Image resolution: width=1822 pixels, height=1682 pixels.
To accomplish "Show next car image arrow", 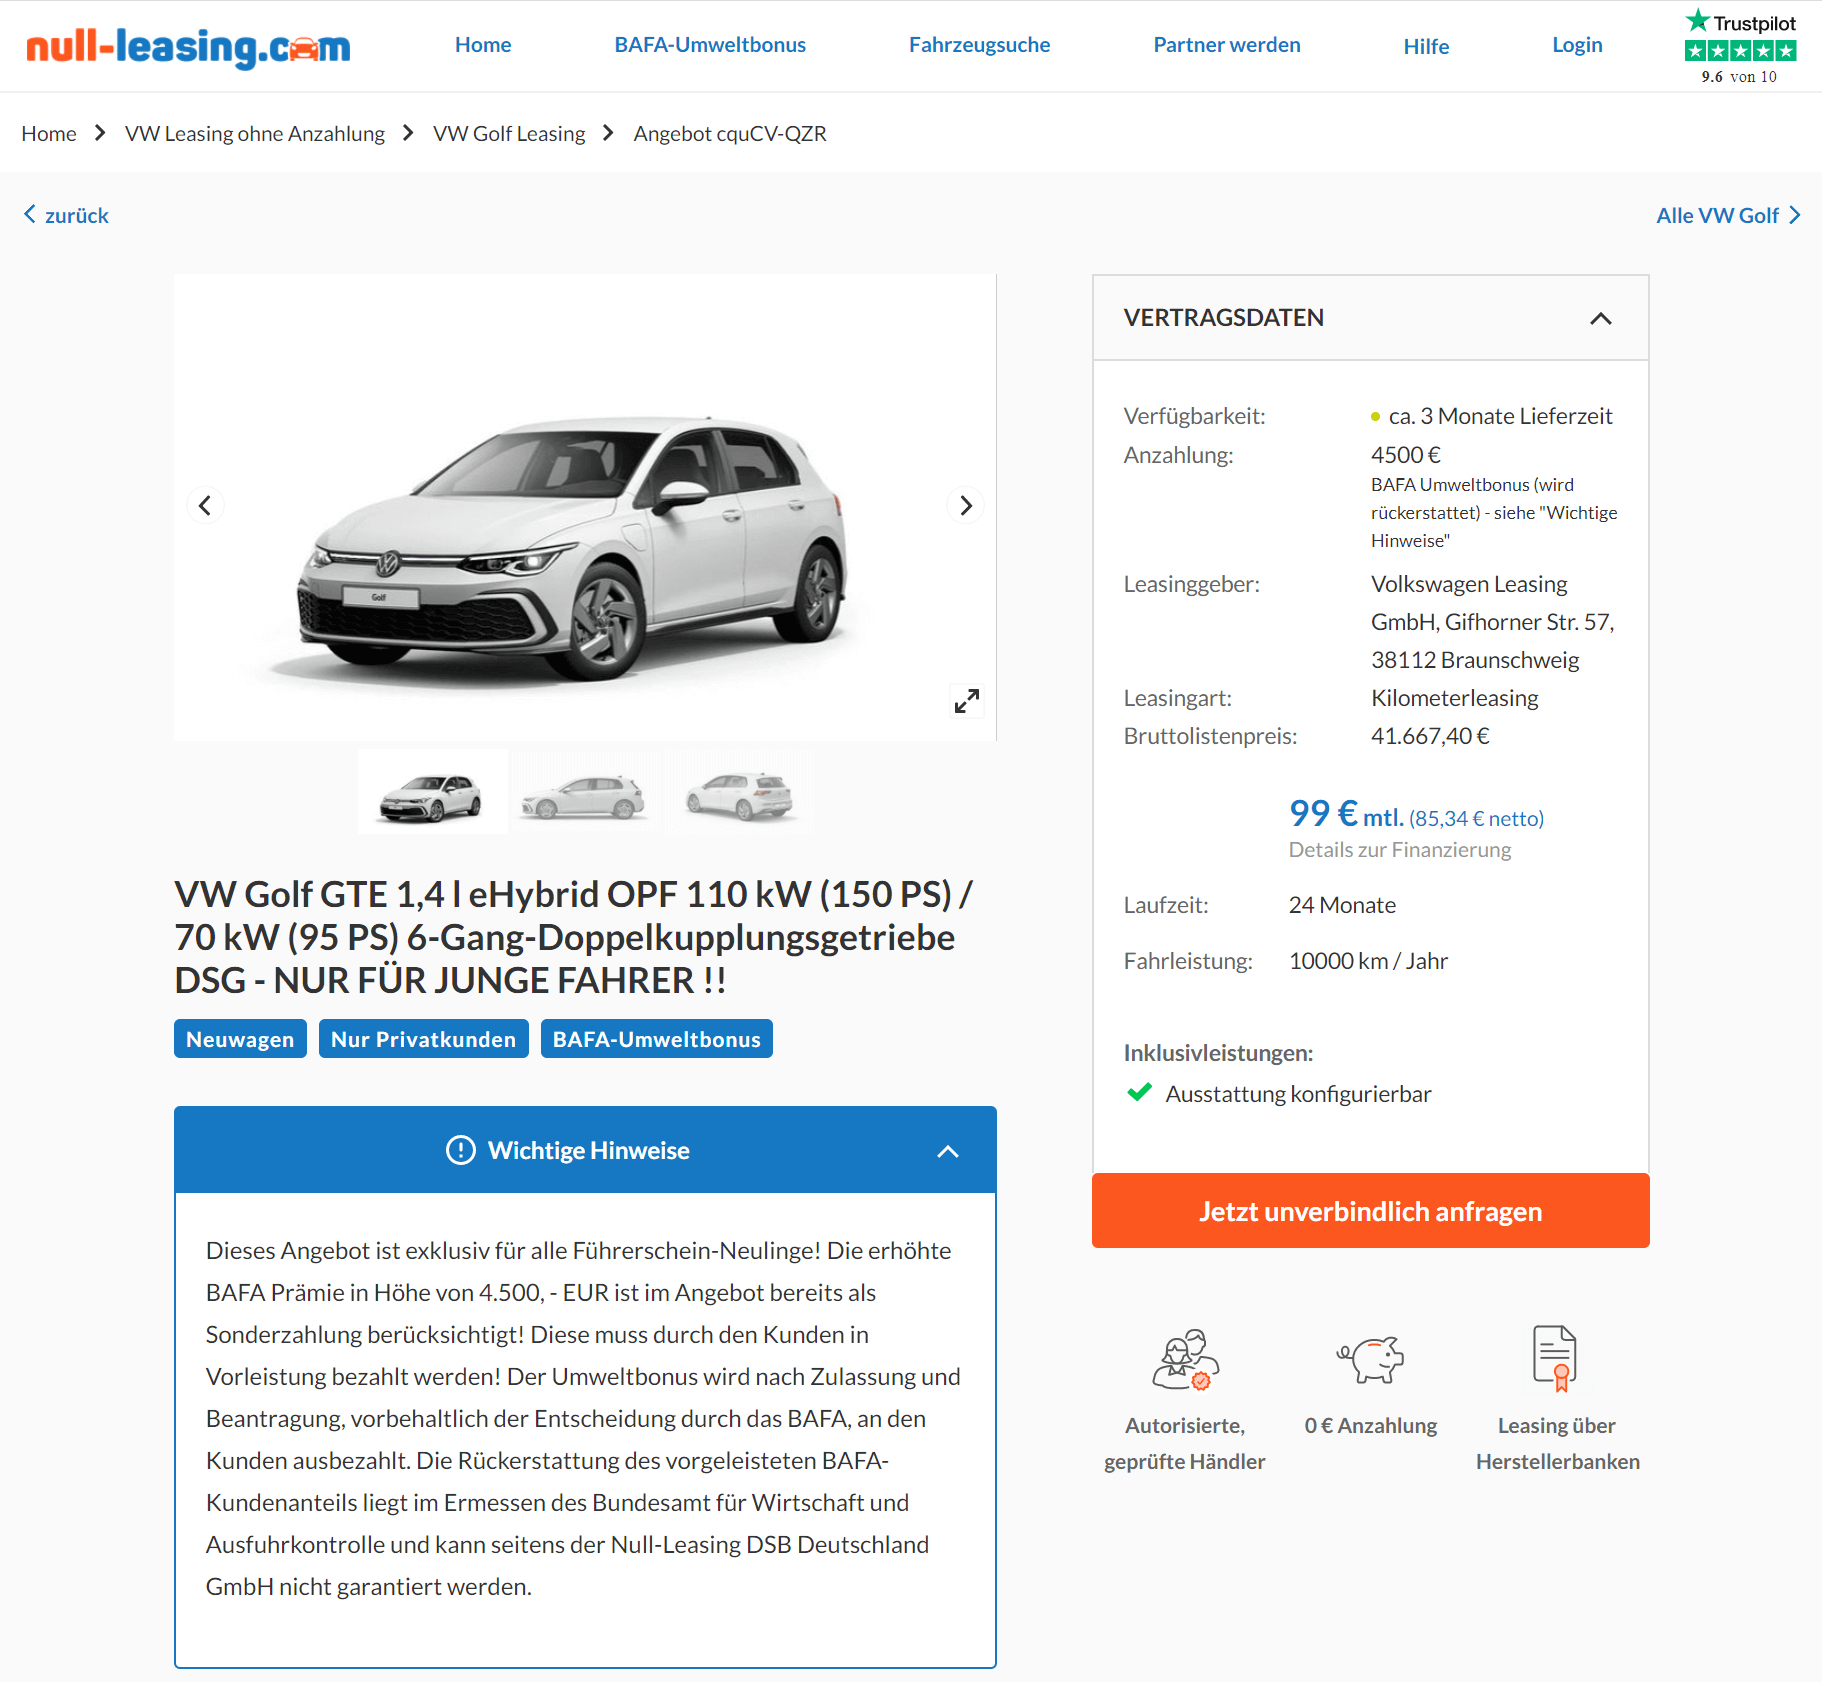I will 965,505.
